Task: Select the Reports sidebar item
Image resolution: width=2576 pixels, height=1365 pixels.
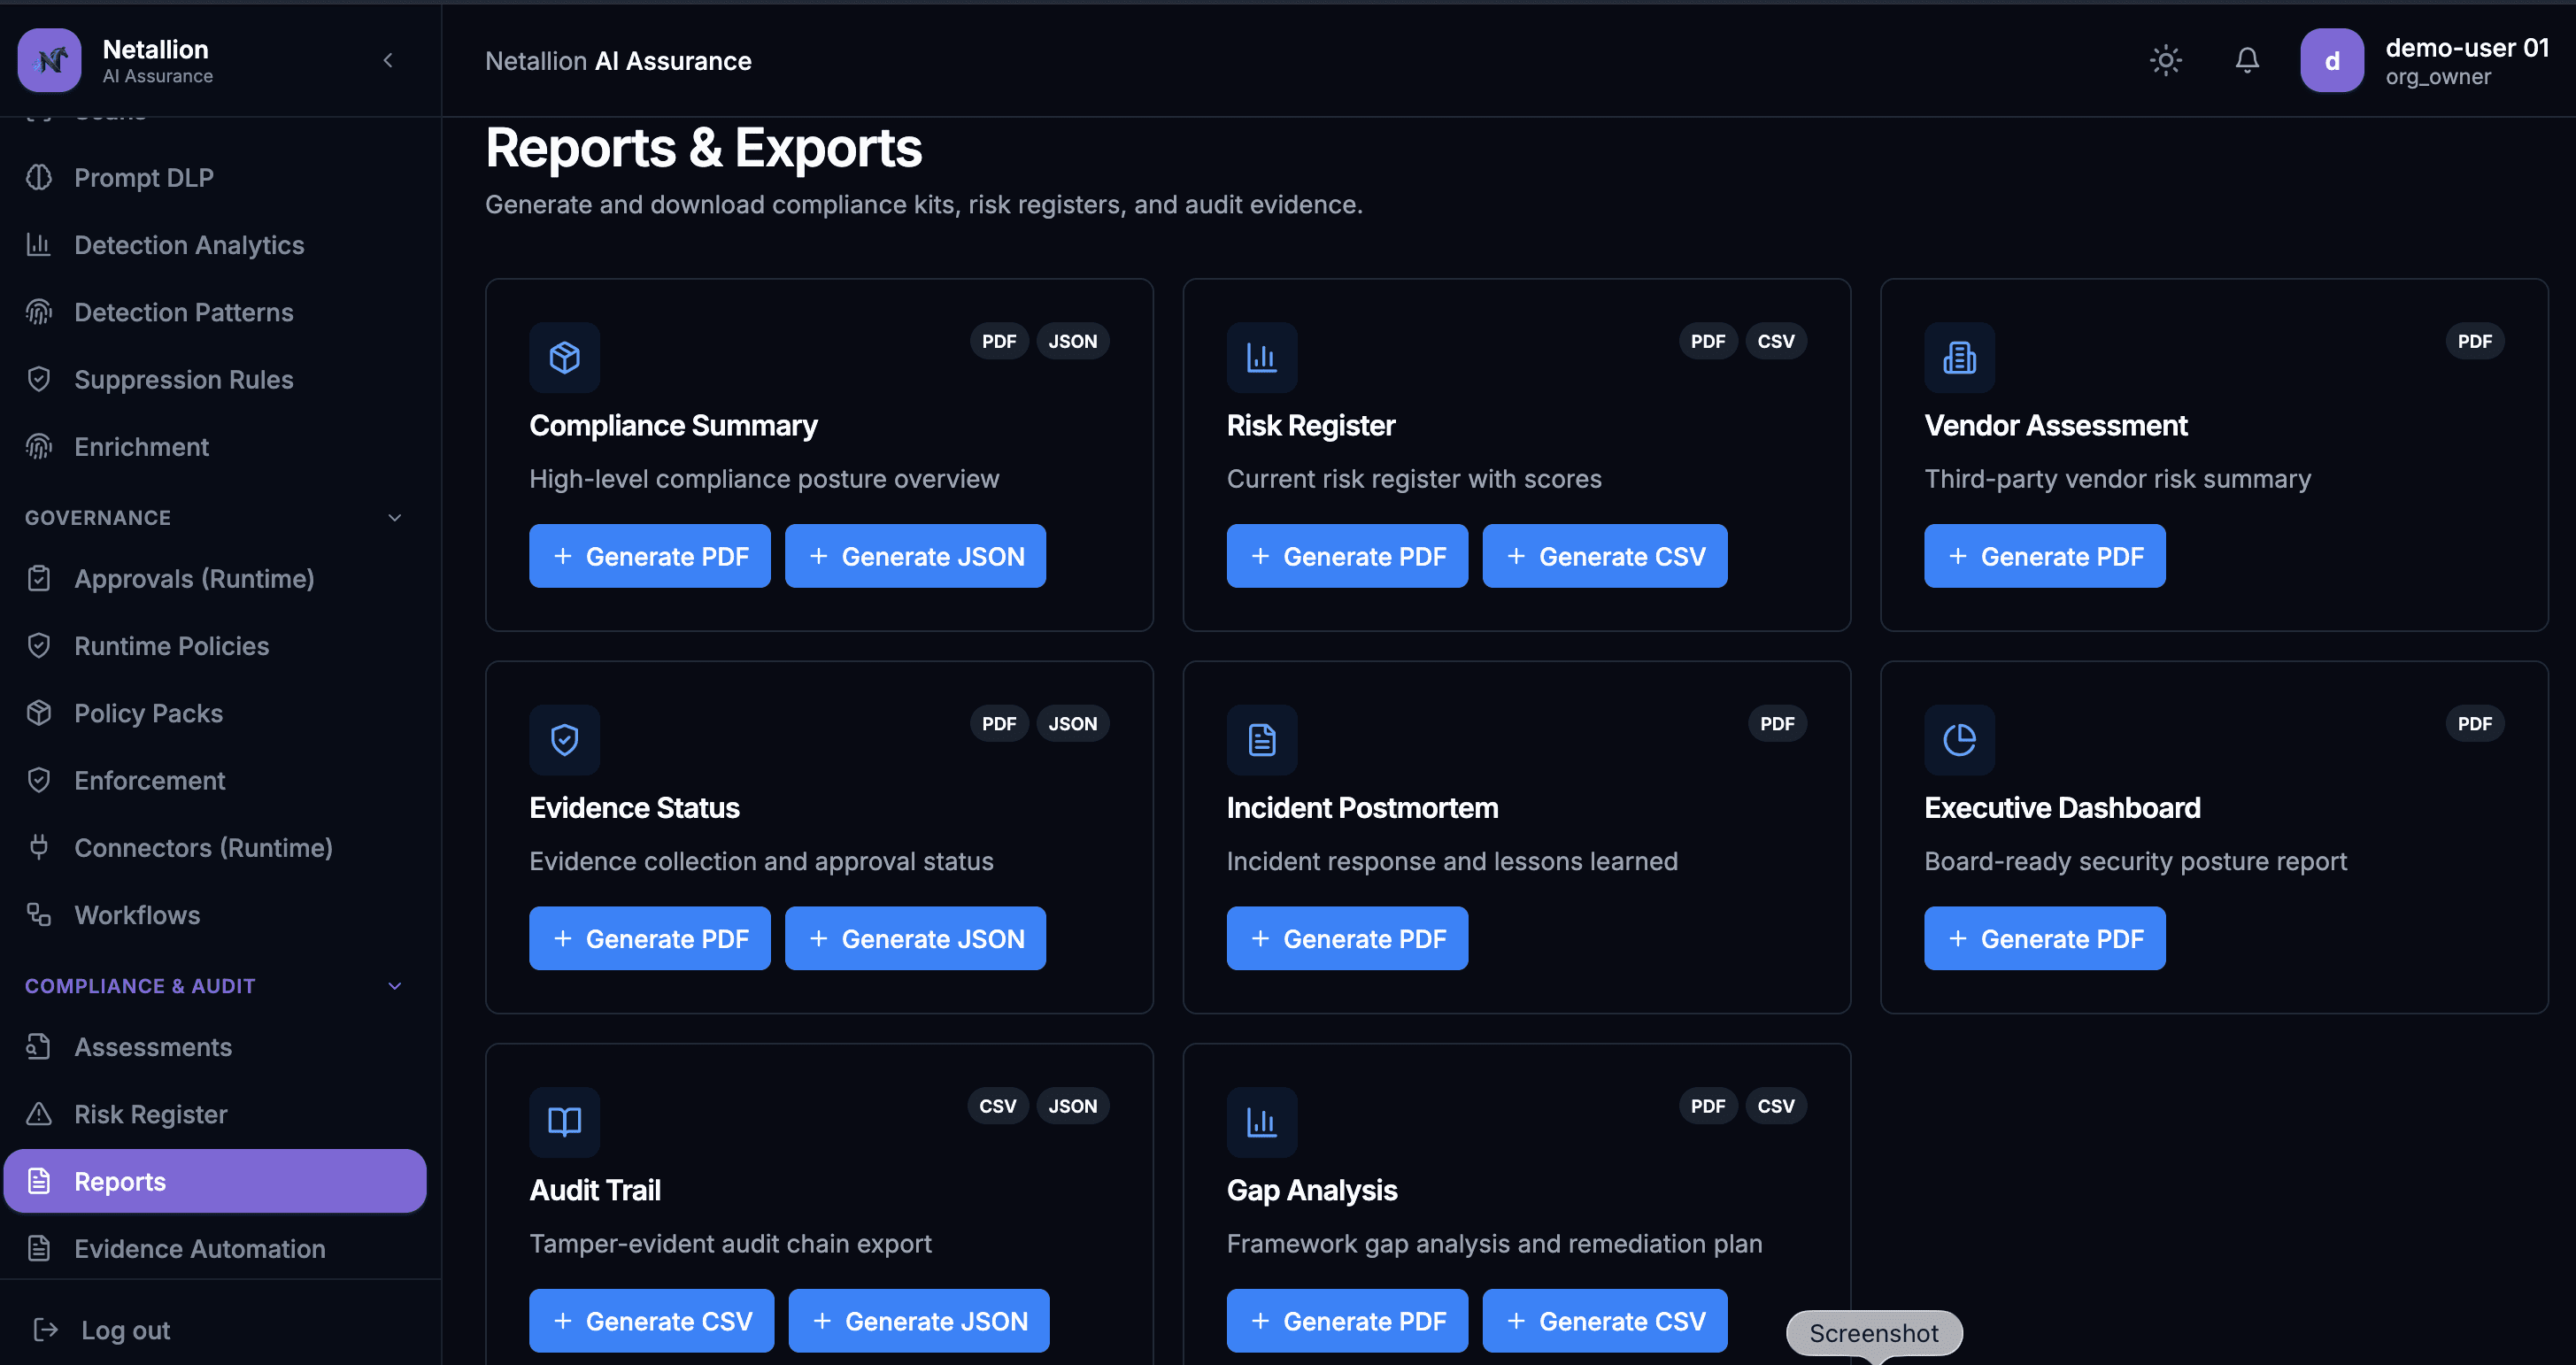Action: [214, 1181]
